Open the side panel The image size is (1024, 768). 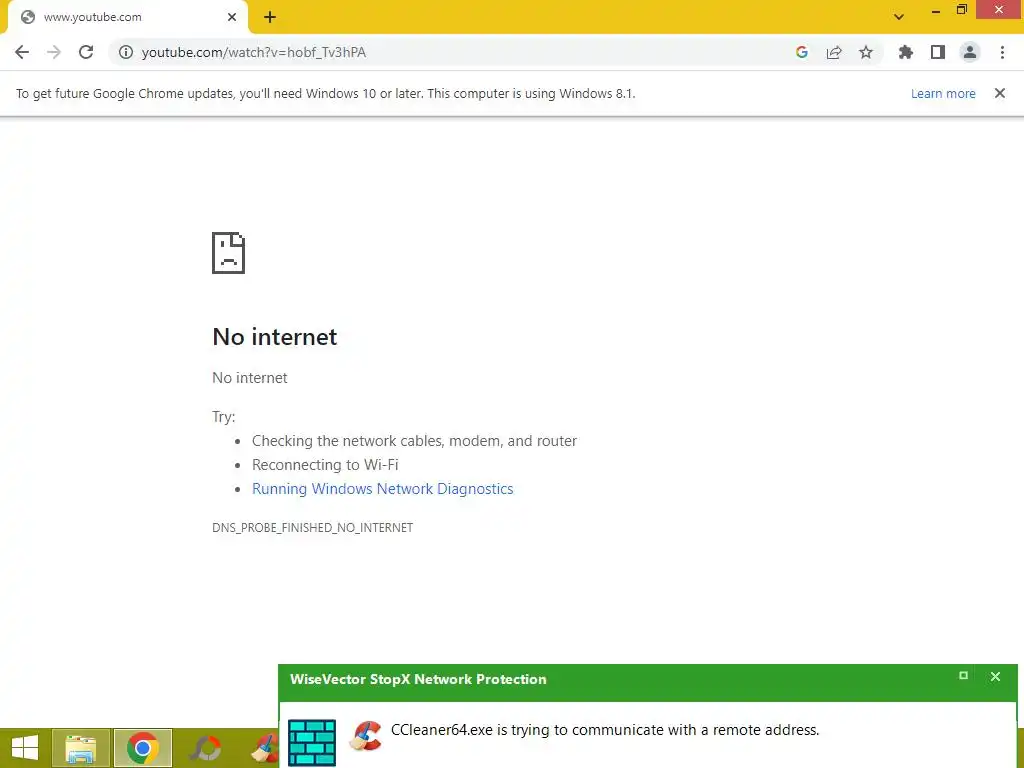pyautogui.click(x=938, y=52)
